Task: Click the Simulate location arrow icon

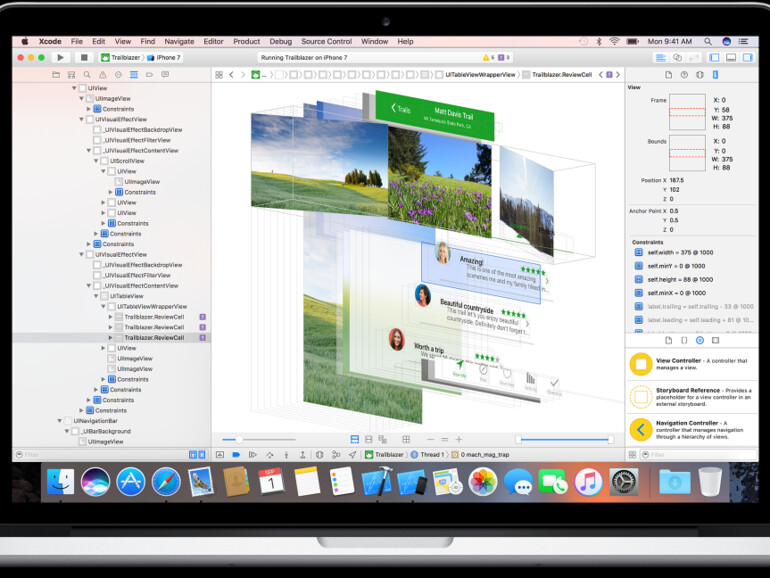Action: [353, 455]
